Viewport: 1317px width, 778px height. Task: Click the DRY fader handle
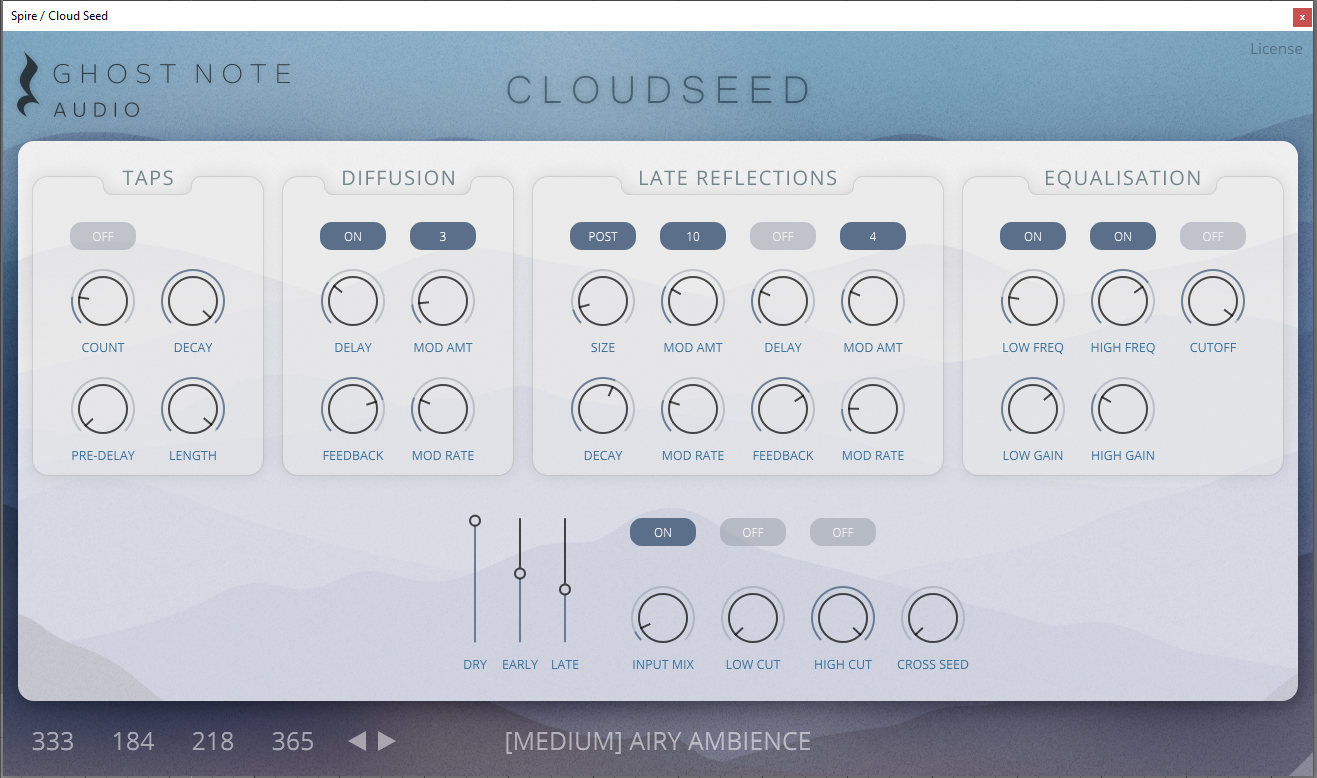[475, 521]
